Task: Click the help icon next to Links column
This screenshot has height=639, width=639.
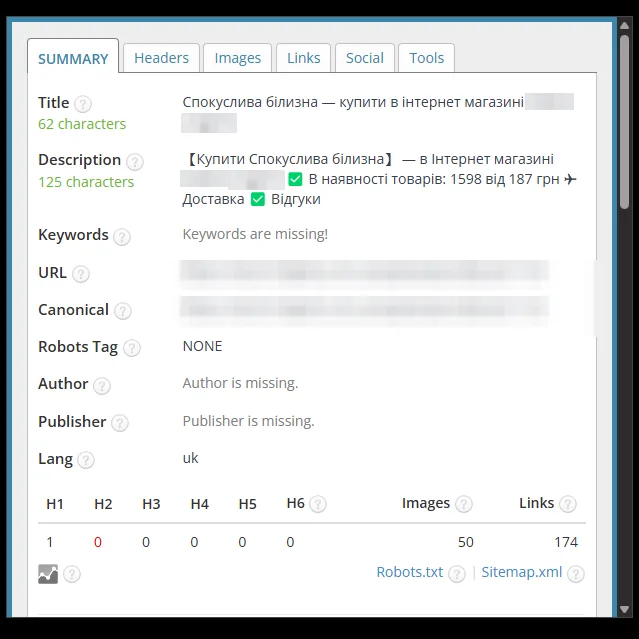Action: pos(568,504)
